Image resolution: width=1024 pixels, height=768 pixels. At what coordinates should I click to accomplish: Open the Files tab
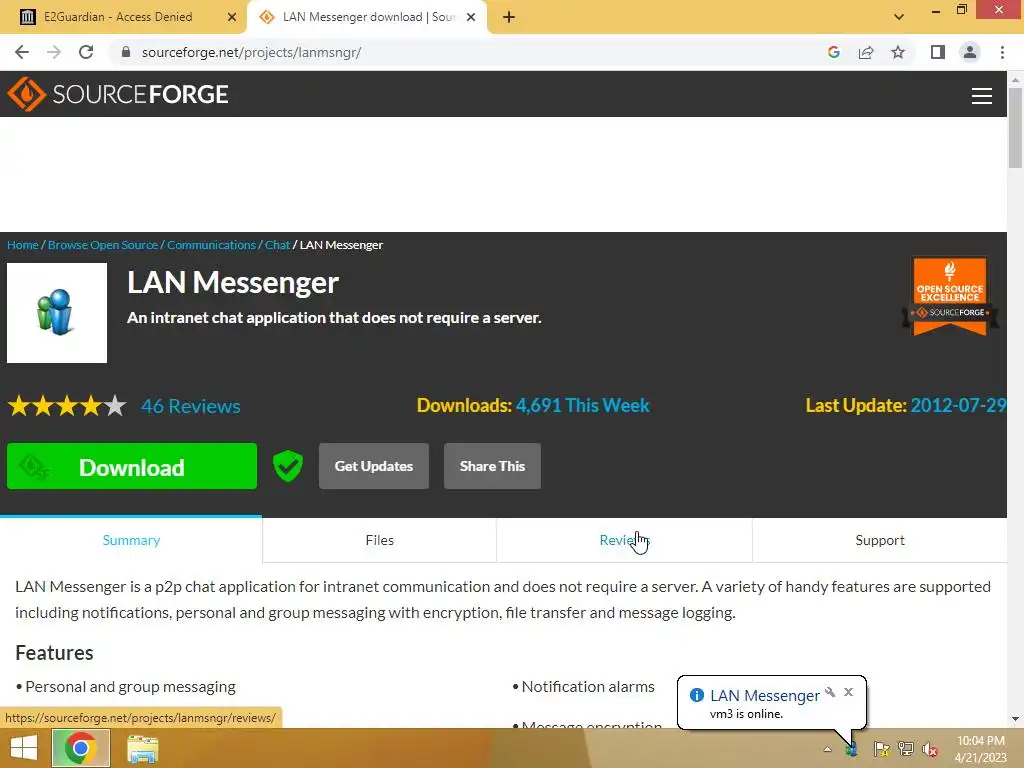(x=379, y=540)
